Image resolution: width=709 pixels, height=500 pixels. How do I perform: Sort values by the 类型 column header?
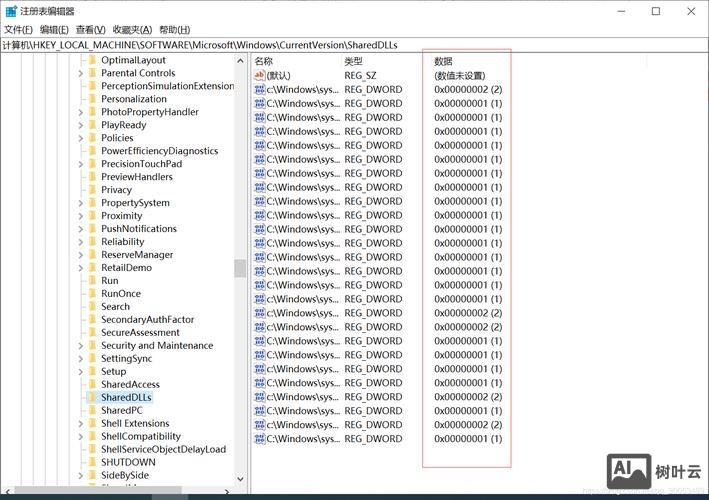[x=354, y=62]
